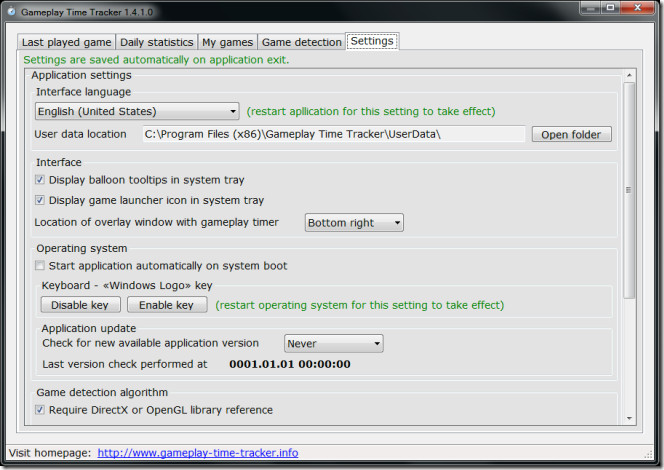Screen dimensions: 664x470
Task: Close the Gameplay Time Tracker window
Action: coord(638,8)
